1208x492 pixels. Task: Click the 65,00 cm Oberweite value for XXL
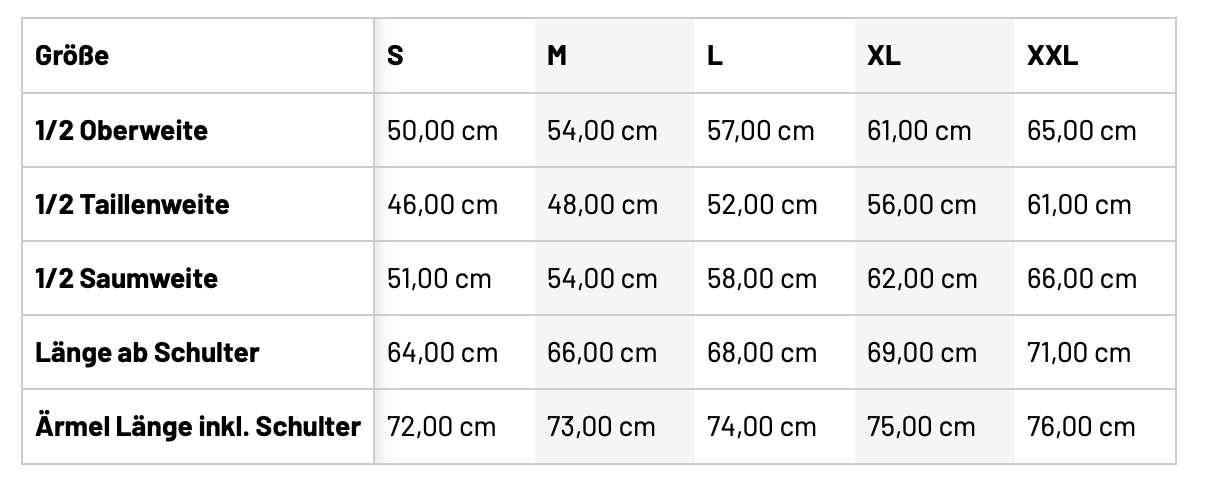point(1082,130)
